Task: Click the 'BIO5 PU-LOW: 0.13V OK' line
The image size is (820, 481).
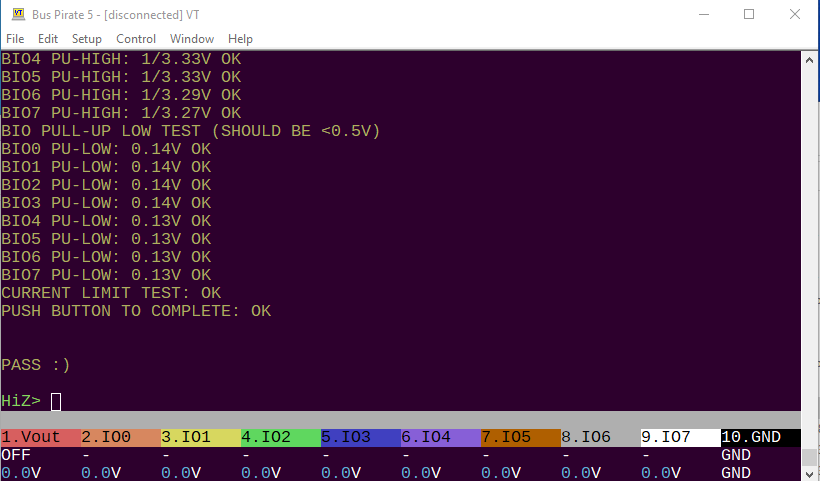Action: 106,239
